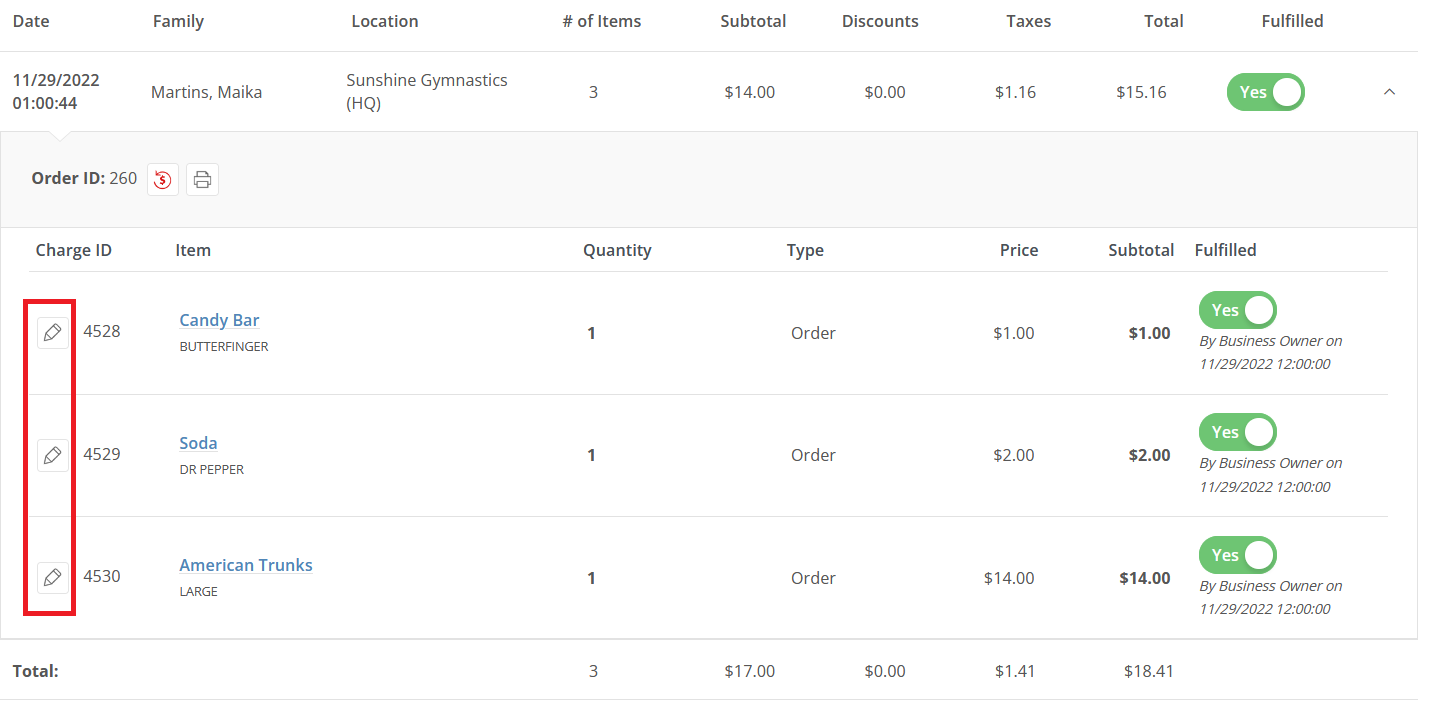Viewport: 1434px width, 716px height.
Task: Sort by the Date column header
Action: (x=31, y=21)
